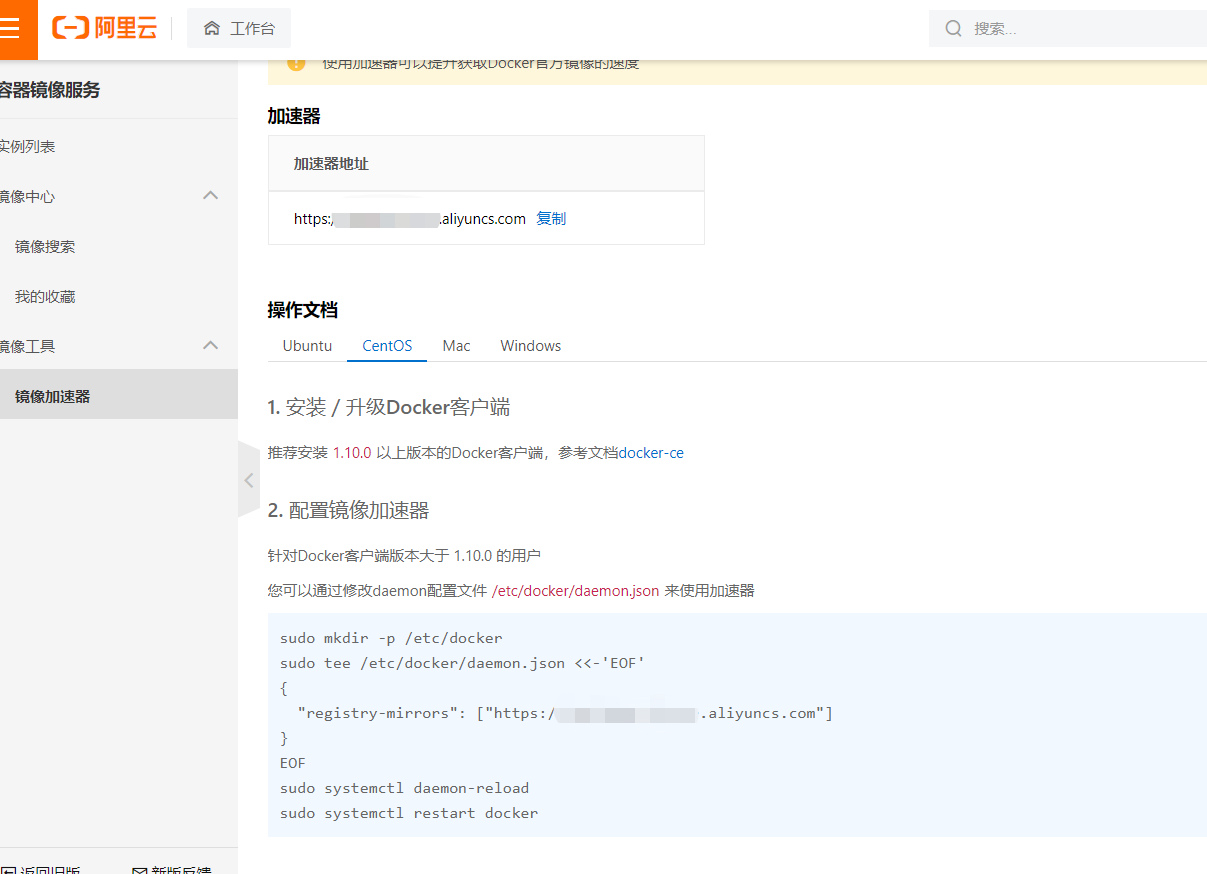Collapse the 镜像工具 sidebar section
This screenshot has width=1207, height=874.
point(210,346)
